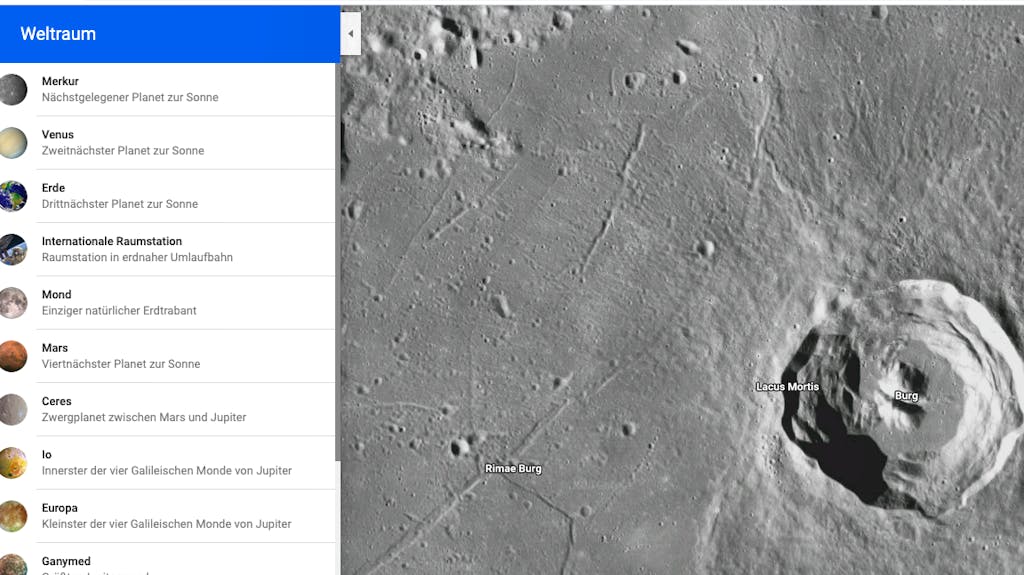Image resolution: width=1024 pixels, height=575 pixels.
Task: Click description 'Nächstgelegener Planet zur Sonne'
Action: click(130, 97)
